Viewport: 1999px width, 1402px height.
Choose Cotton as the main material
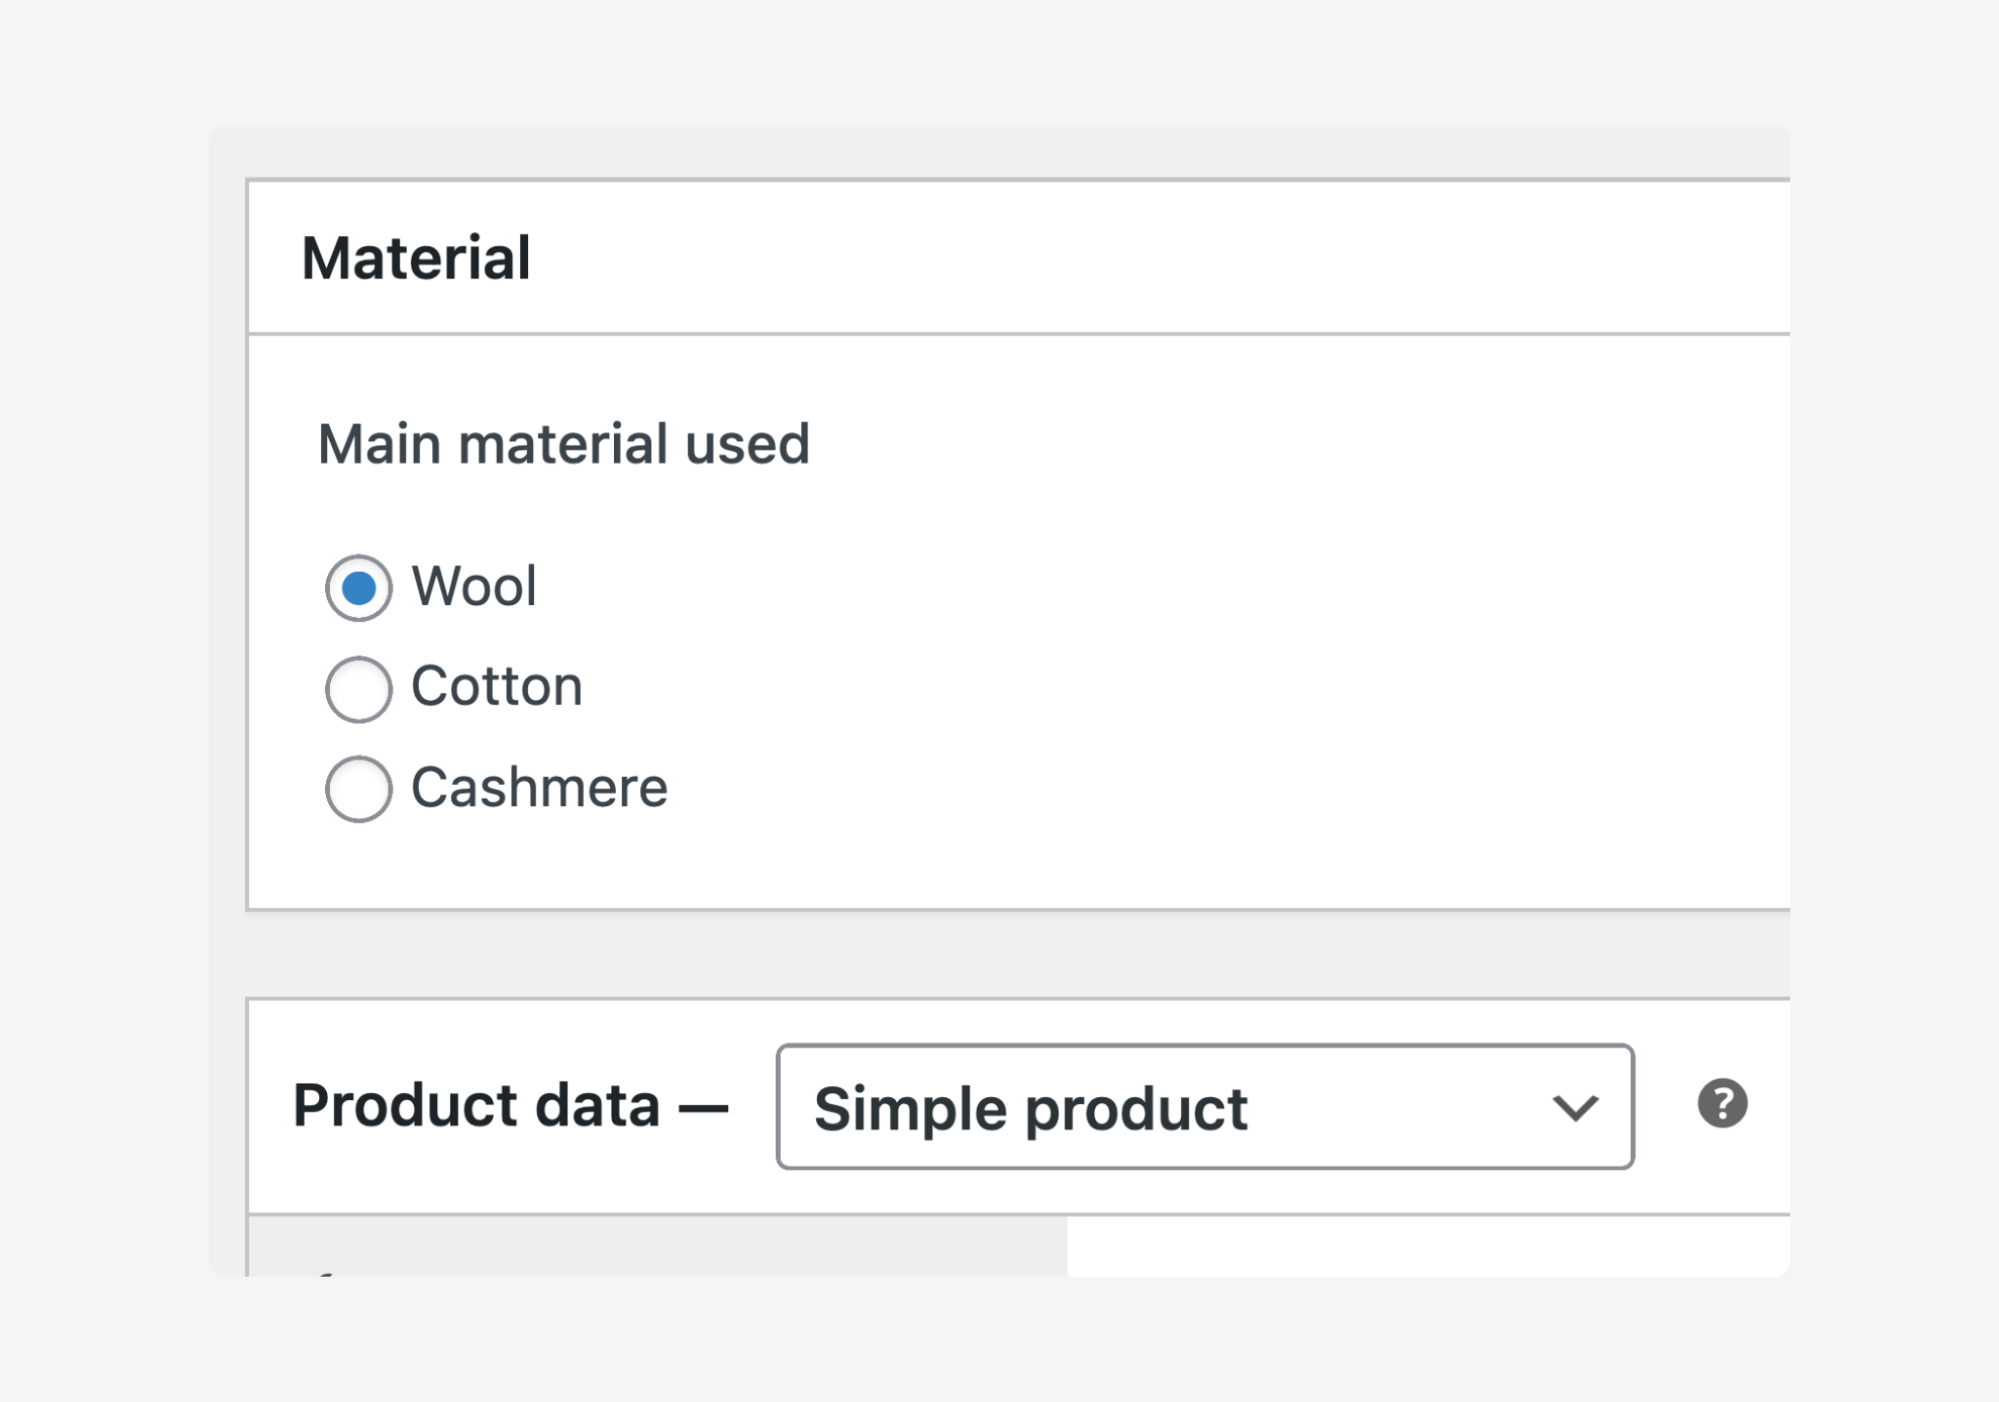click(x=358, y=688)
